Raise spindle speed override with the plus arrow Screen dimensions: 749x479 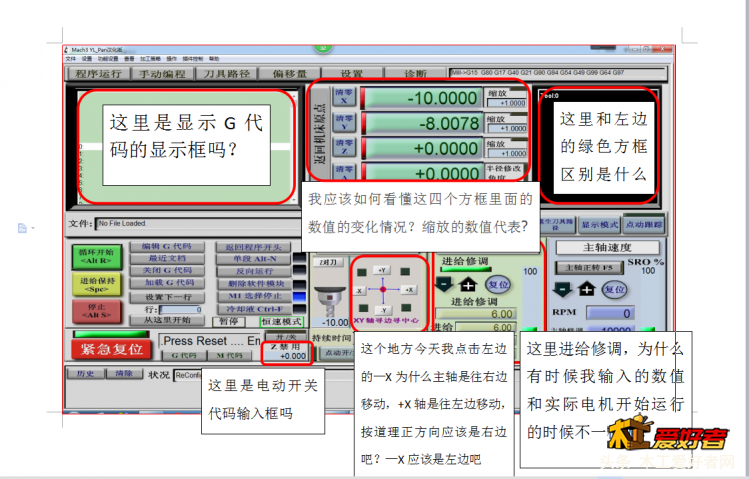point(587,289)
